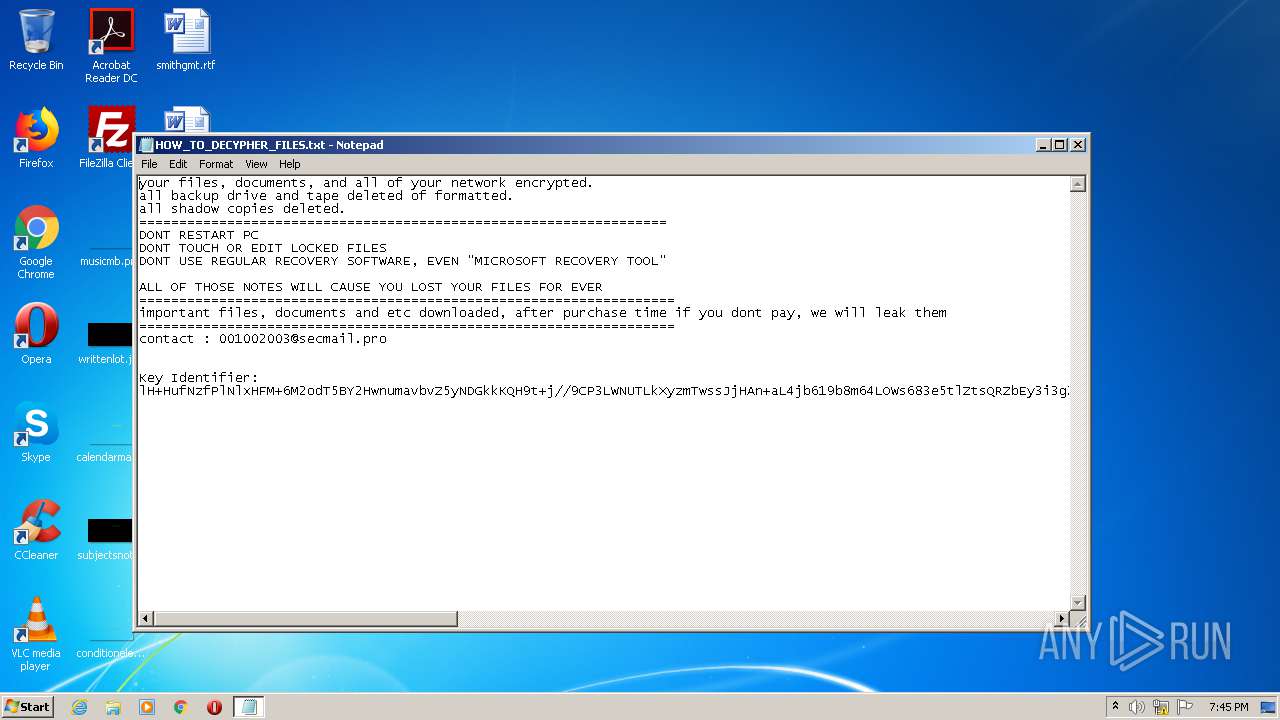Click the contact email 001002003@secmail.pro
The height and width of the screenshot is (720, 1280).
(x=303, y=339)
